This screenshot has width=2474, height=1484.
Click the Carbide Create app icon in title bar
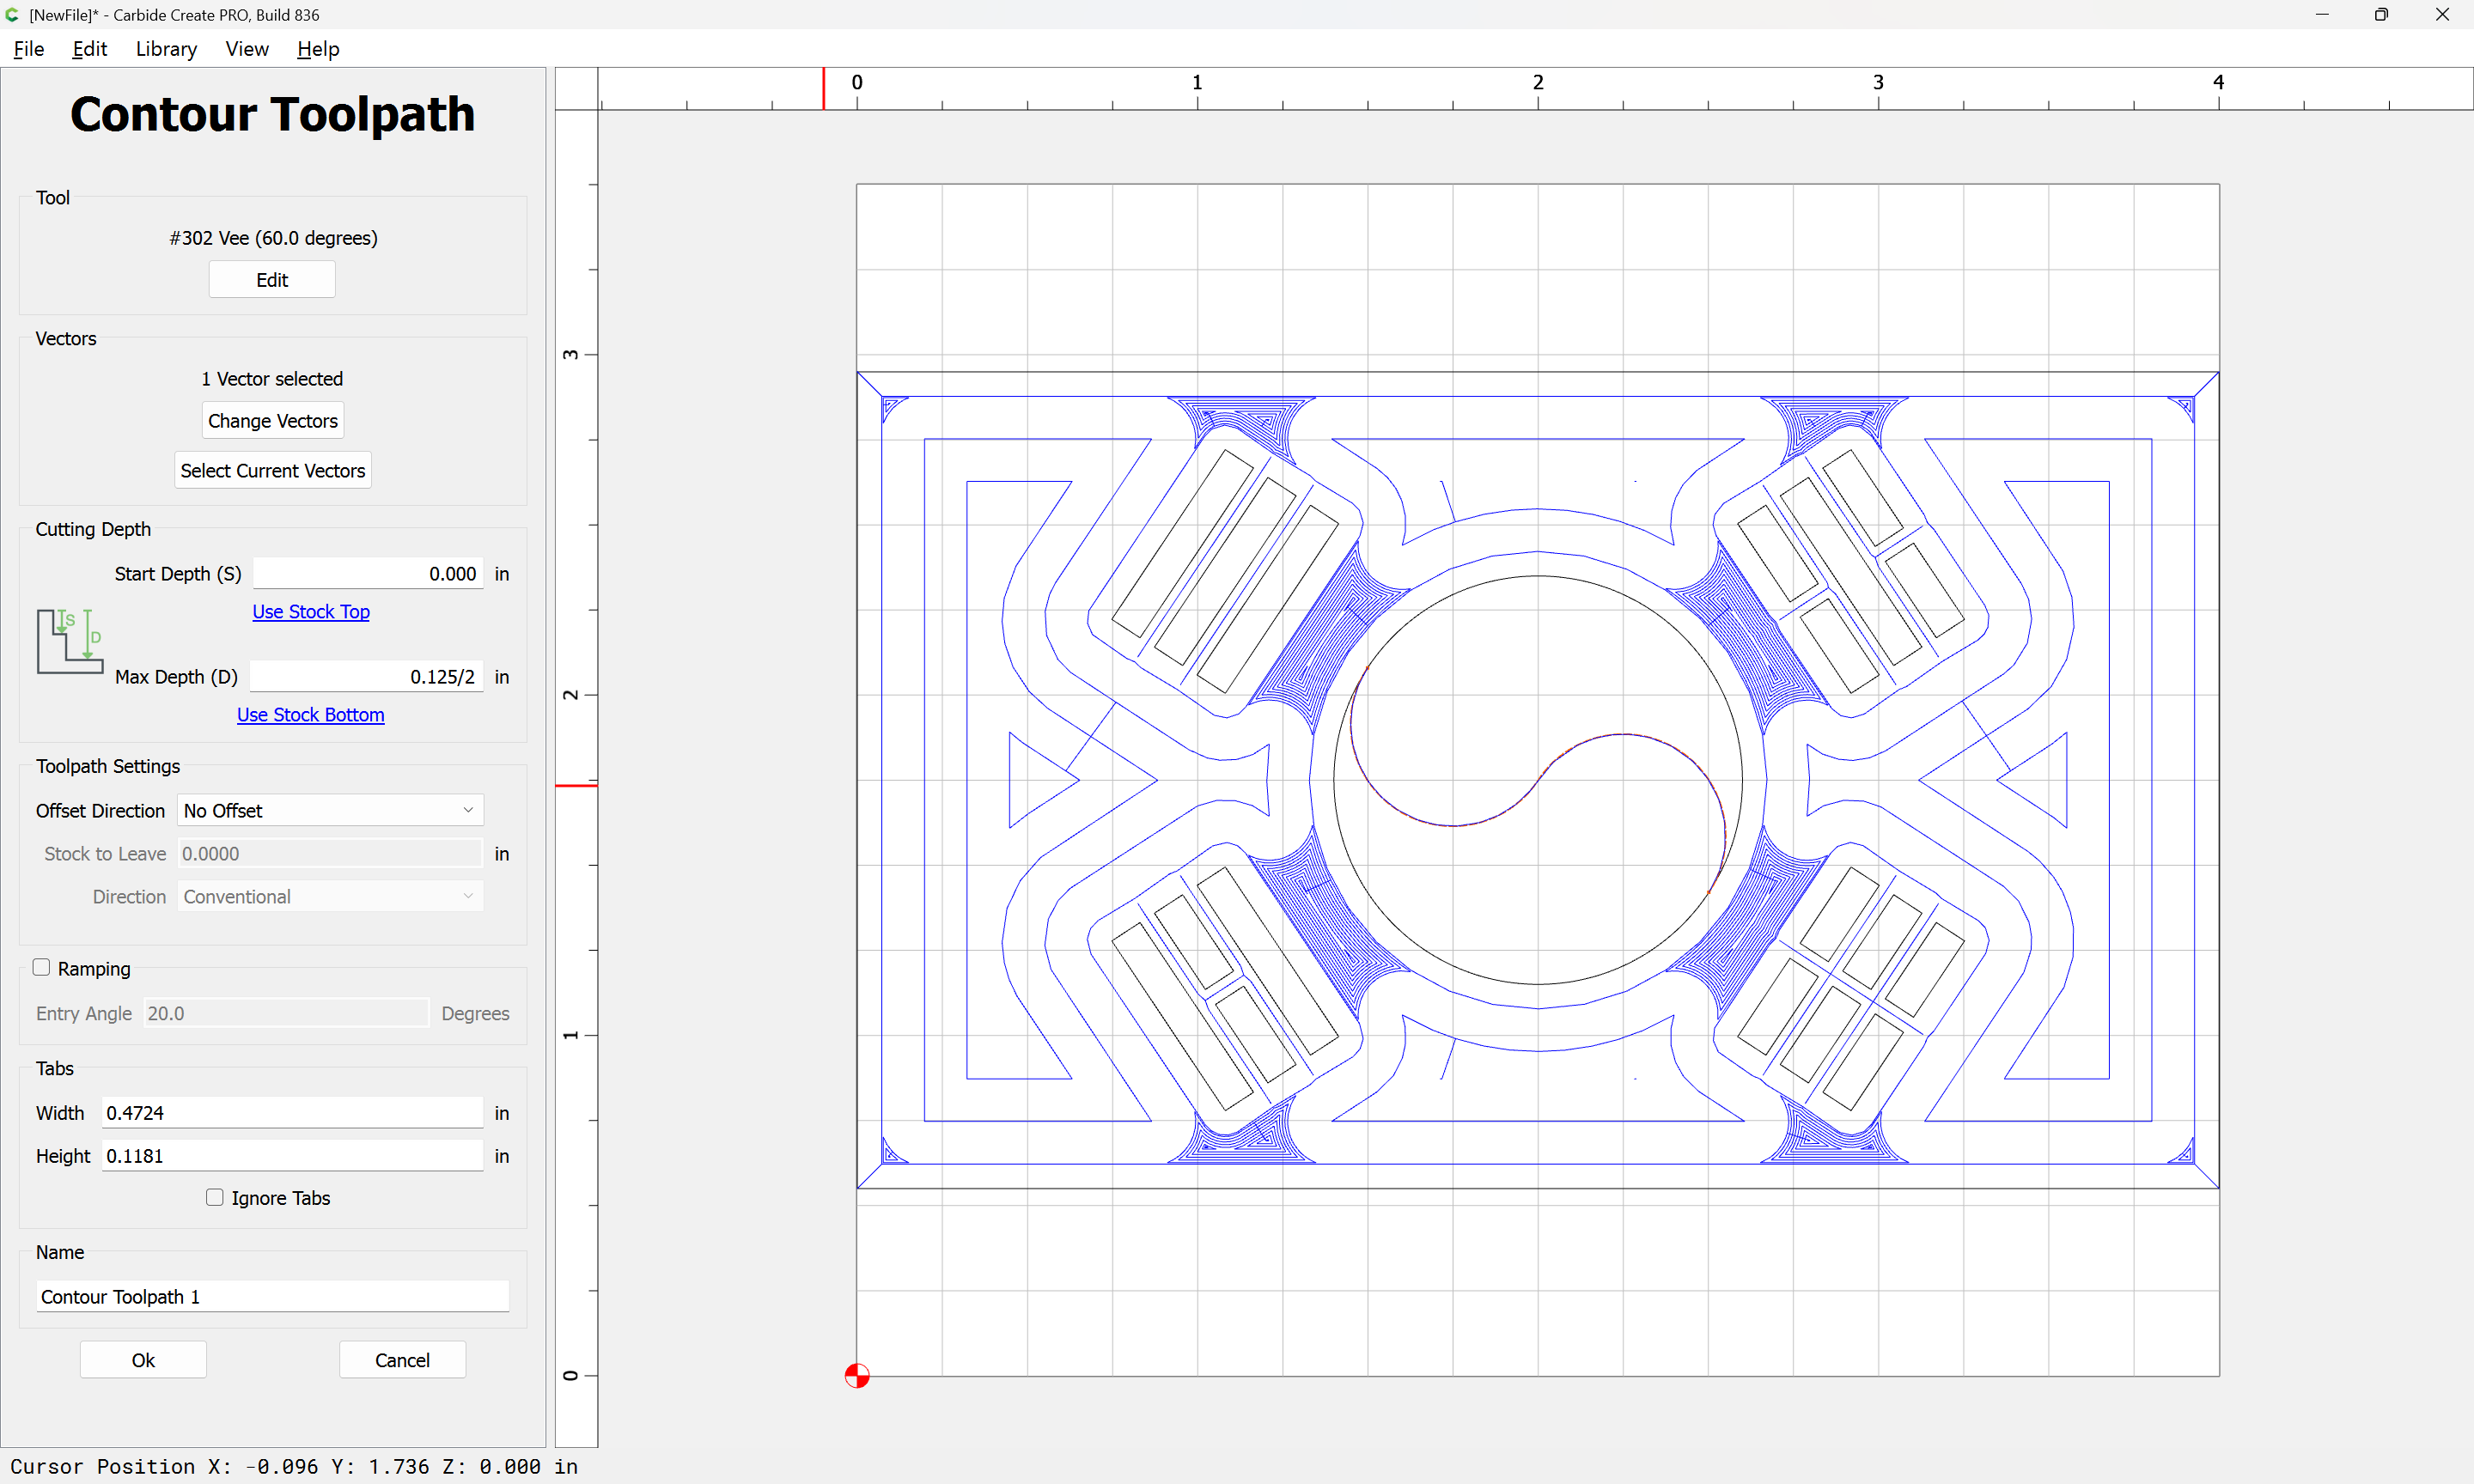[13, 15]
